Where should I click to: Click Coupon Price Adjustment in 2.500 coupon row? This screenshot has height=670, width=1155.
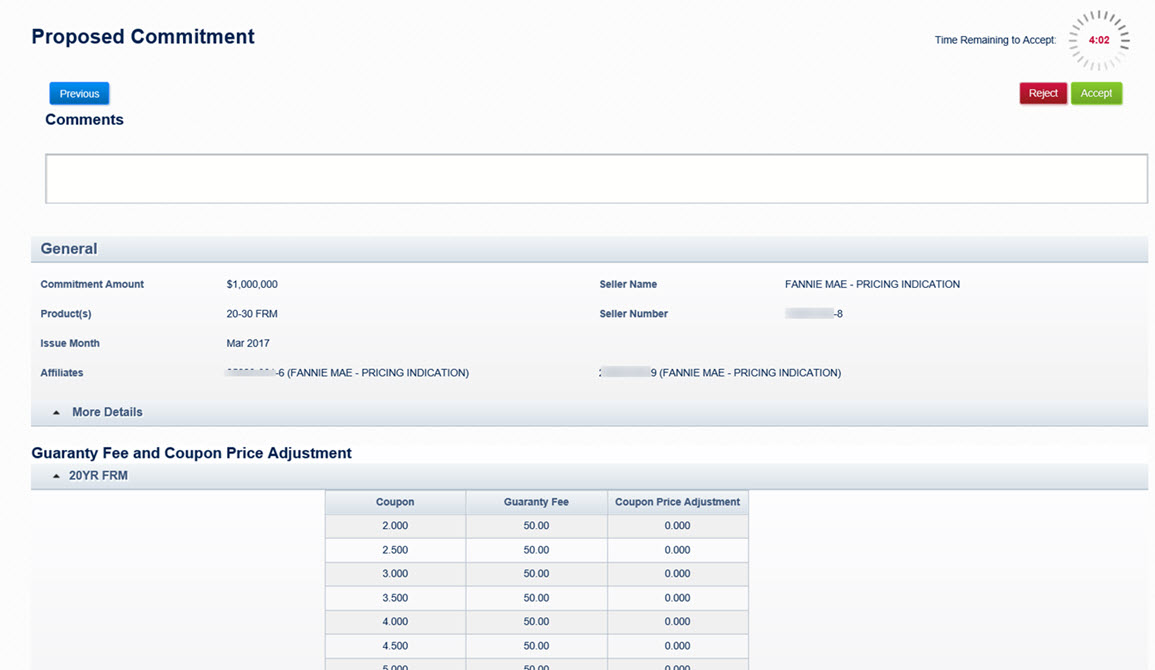[x=677, y=550]
